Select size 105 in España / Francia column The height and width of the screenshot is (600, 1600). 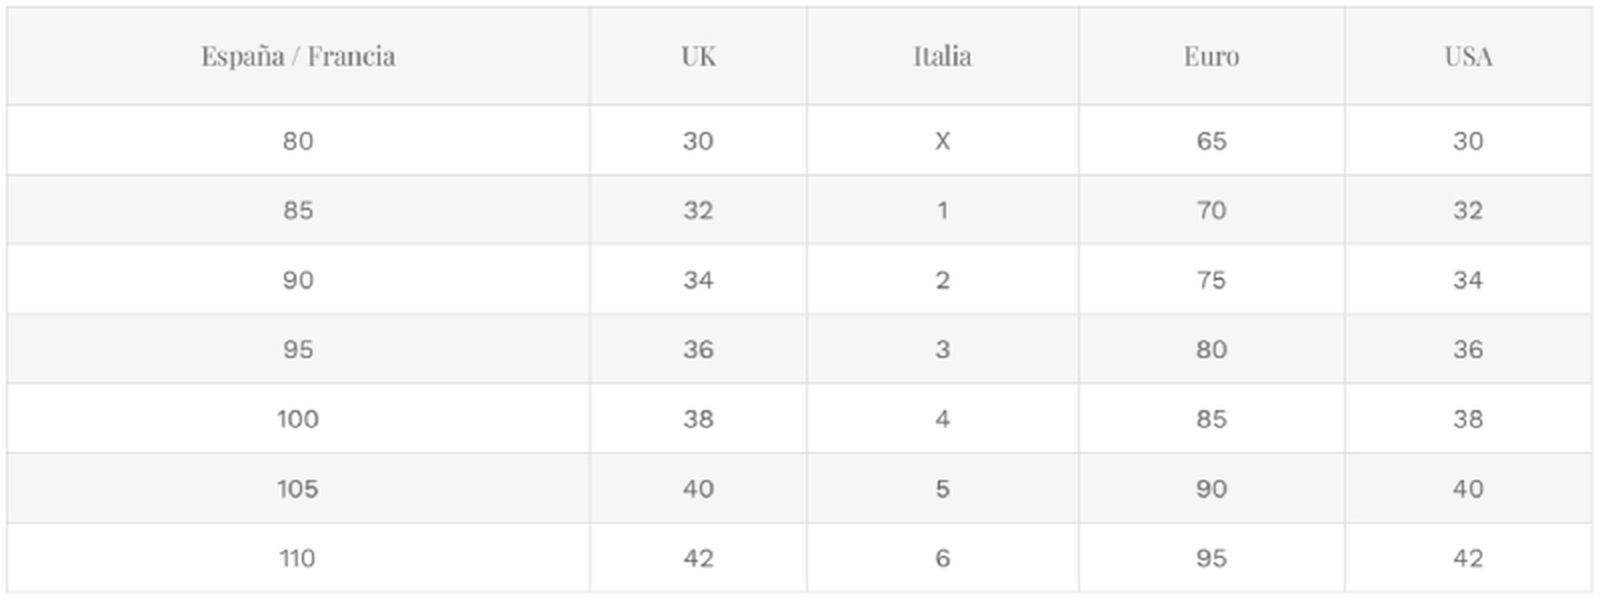point(298,489)
